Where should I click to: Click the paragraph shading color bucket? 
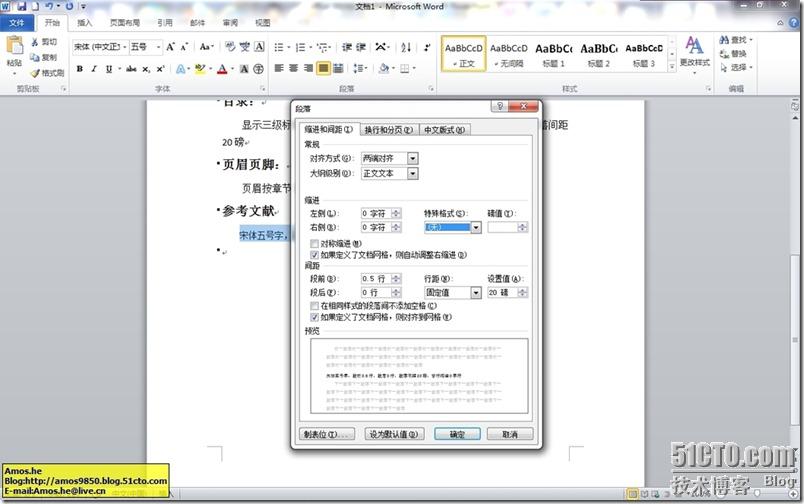(384, 68)
